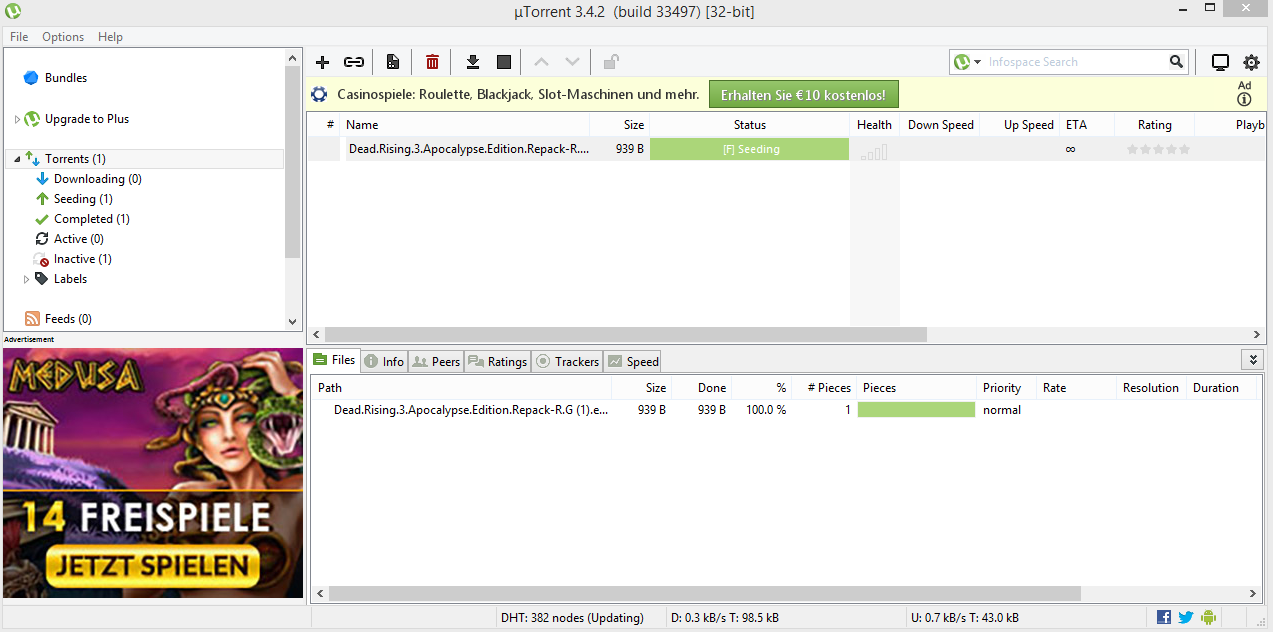Select Dead.Rising.3 torrent row name

click(x=469, y=149)
